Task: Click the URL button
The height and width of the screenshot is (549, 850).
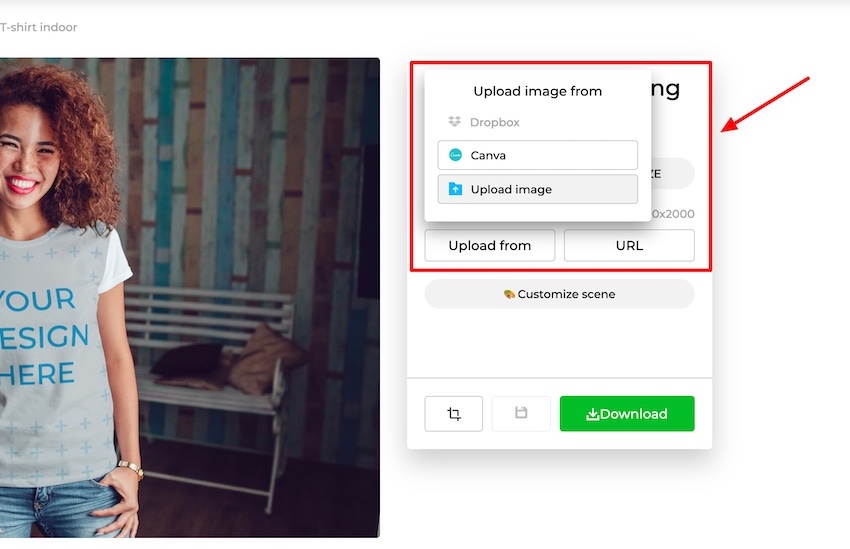Action: [629, 246]
